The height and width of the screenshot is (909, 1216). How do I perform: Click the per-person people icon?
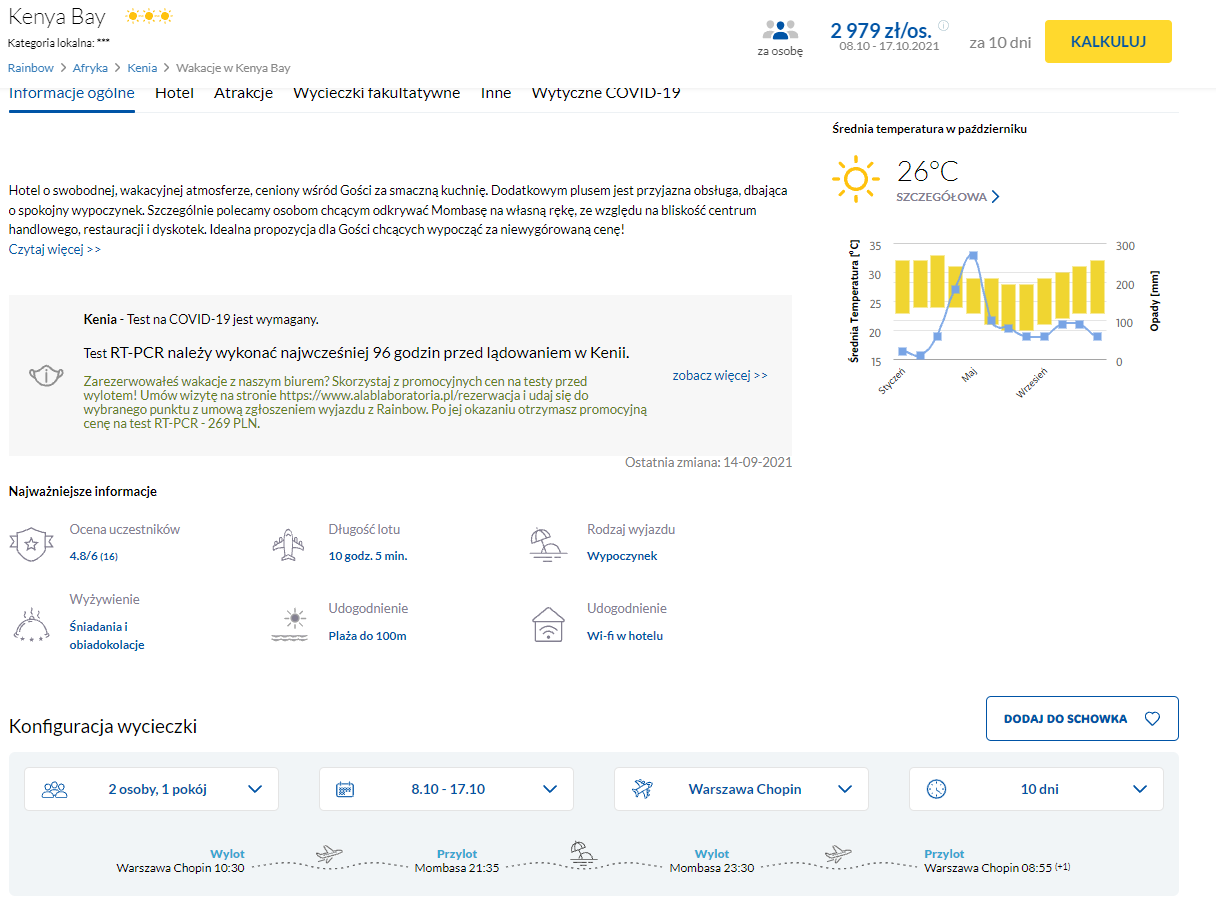pos(780,31)
